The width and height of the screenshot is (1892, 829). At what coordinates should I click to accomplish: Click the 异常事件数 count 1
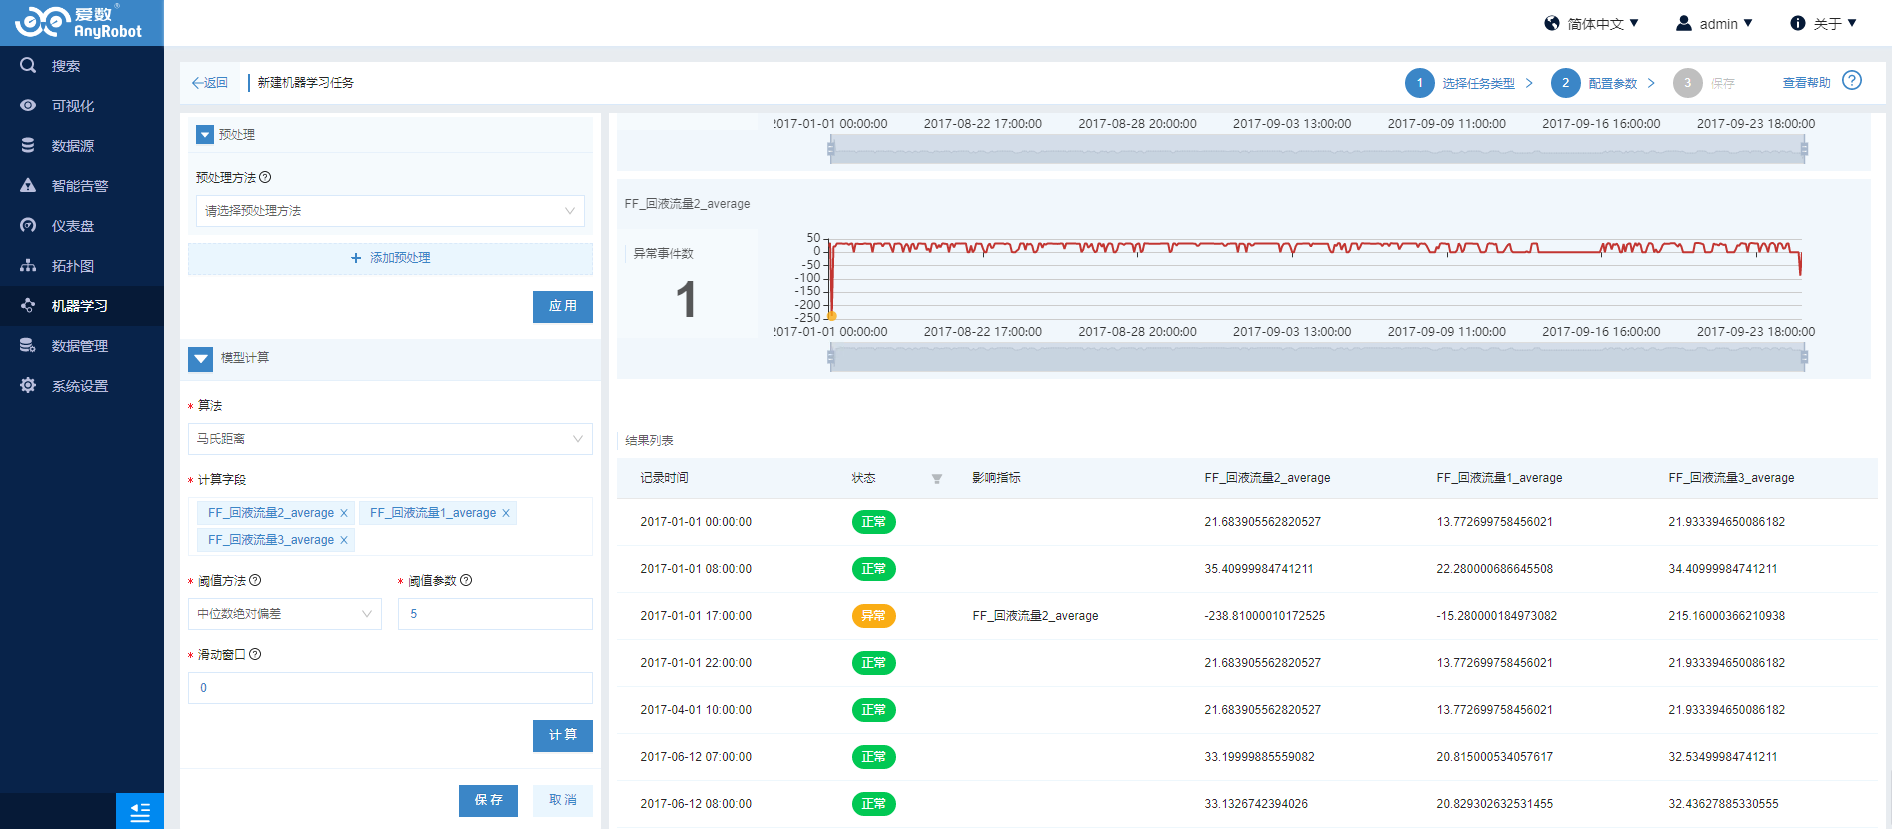[x=686, y=300]
